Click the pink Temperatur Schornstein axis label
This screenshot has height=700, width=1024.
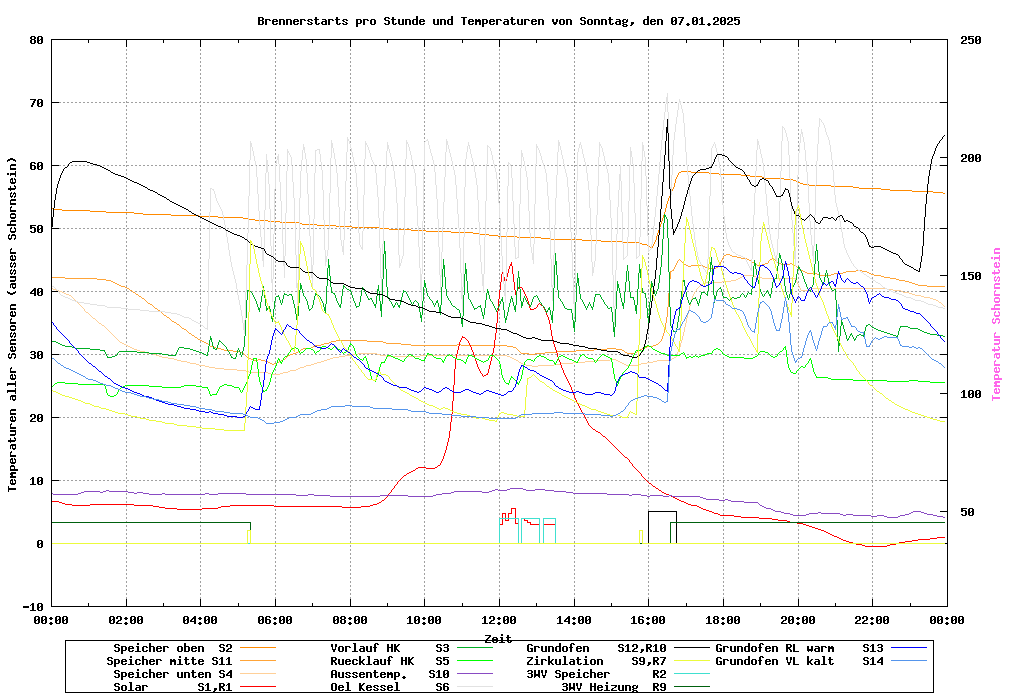click(x=996, y=324)
